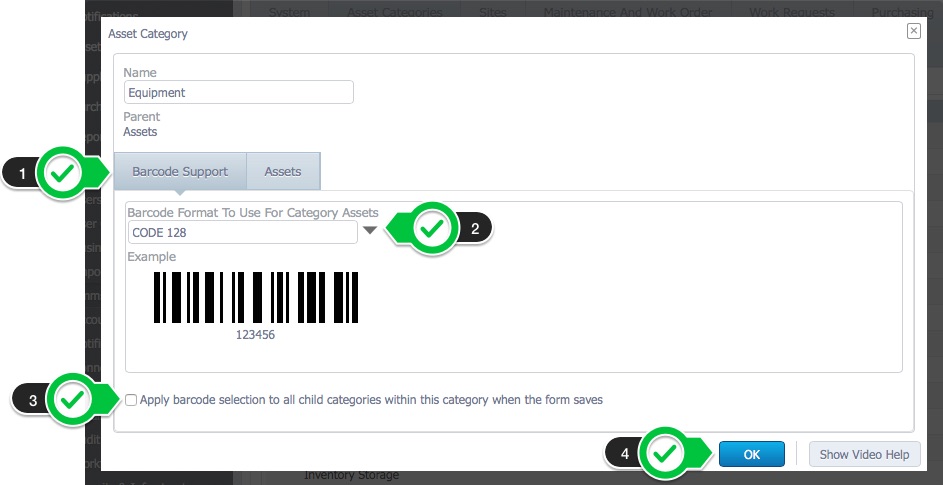Screen dimensions: 943x485
Task: Click the example barcode image 123456
Action: (x=256, y=306)
